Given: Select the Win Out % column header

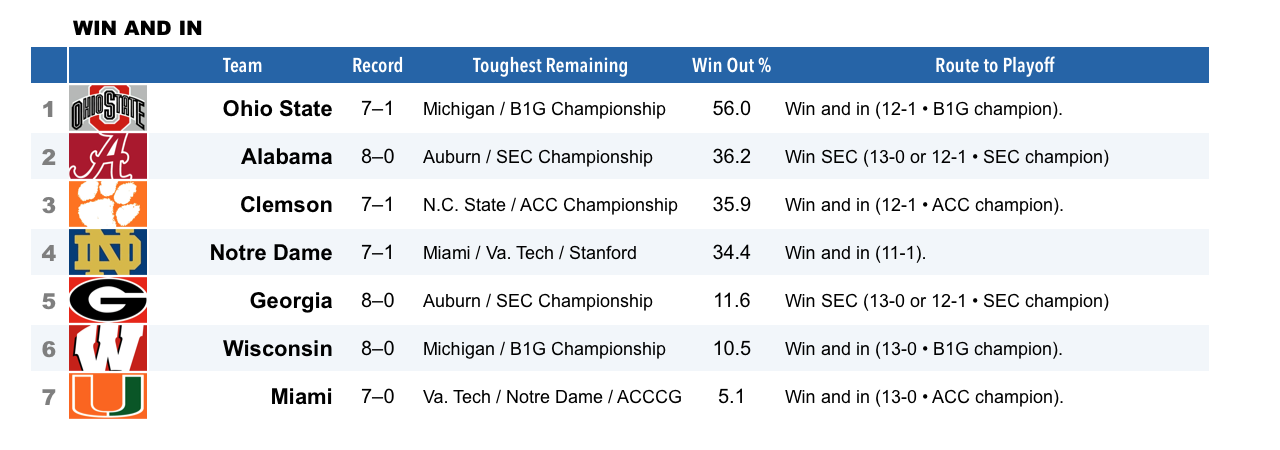Looking at the screenshot, I should tap(731, 66).
